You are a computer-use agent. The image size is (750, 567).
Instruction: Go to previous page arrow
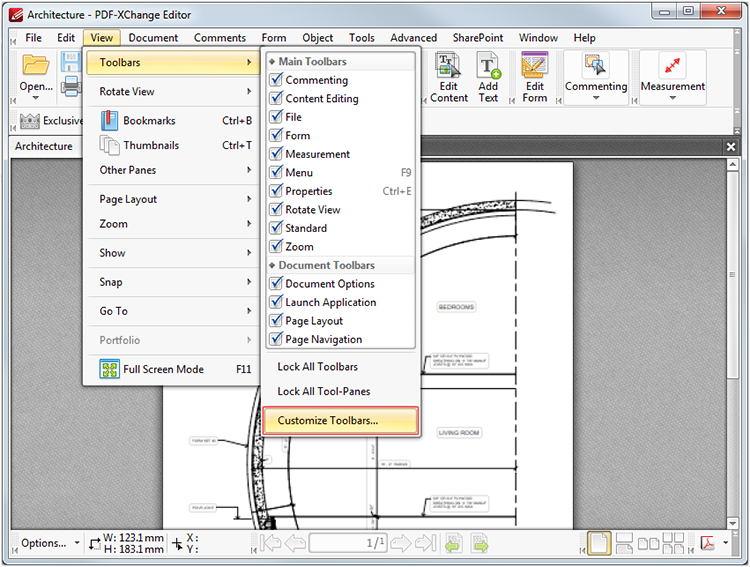[295, 543]
